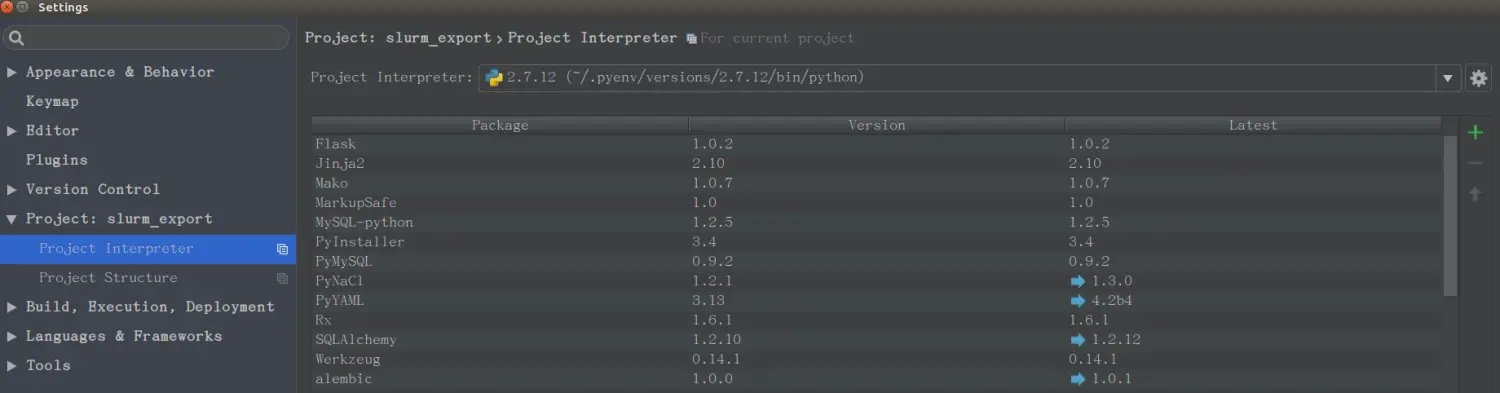This screenshot has height=393, width=1500.
Task: Select the Mako package row
Action: click(877, 183)
